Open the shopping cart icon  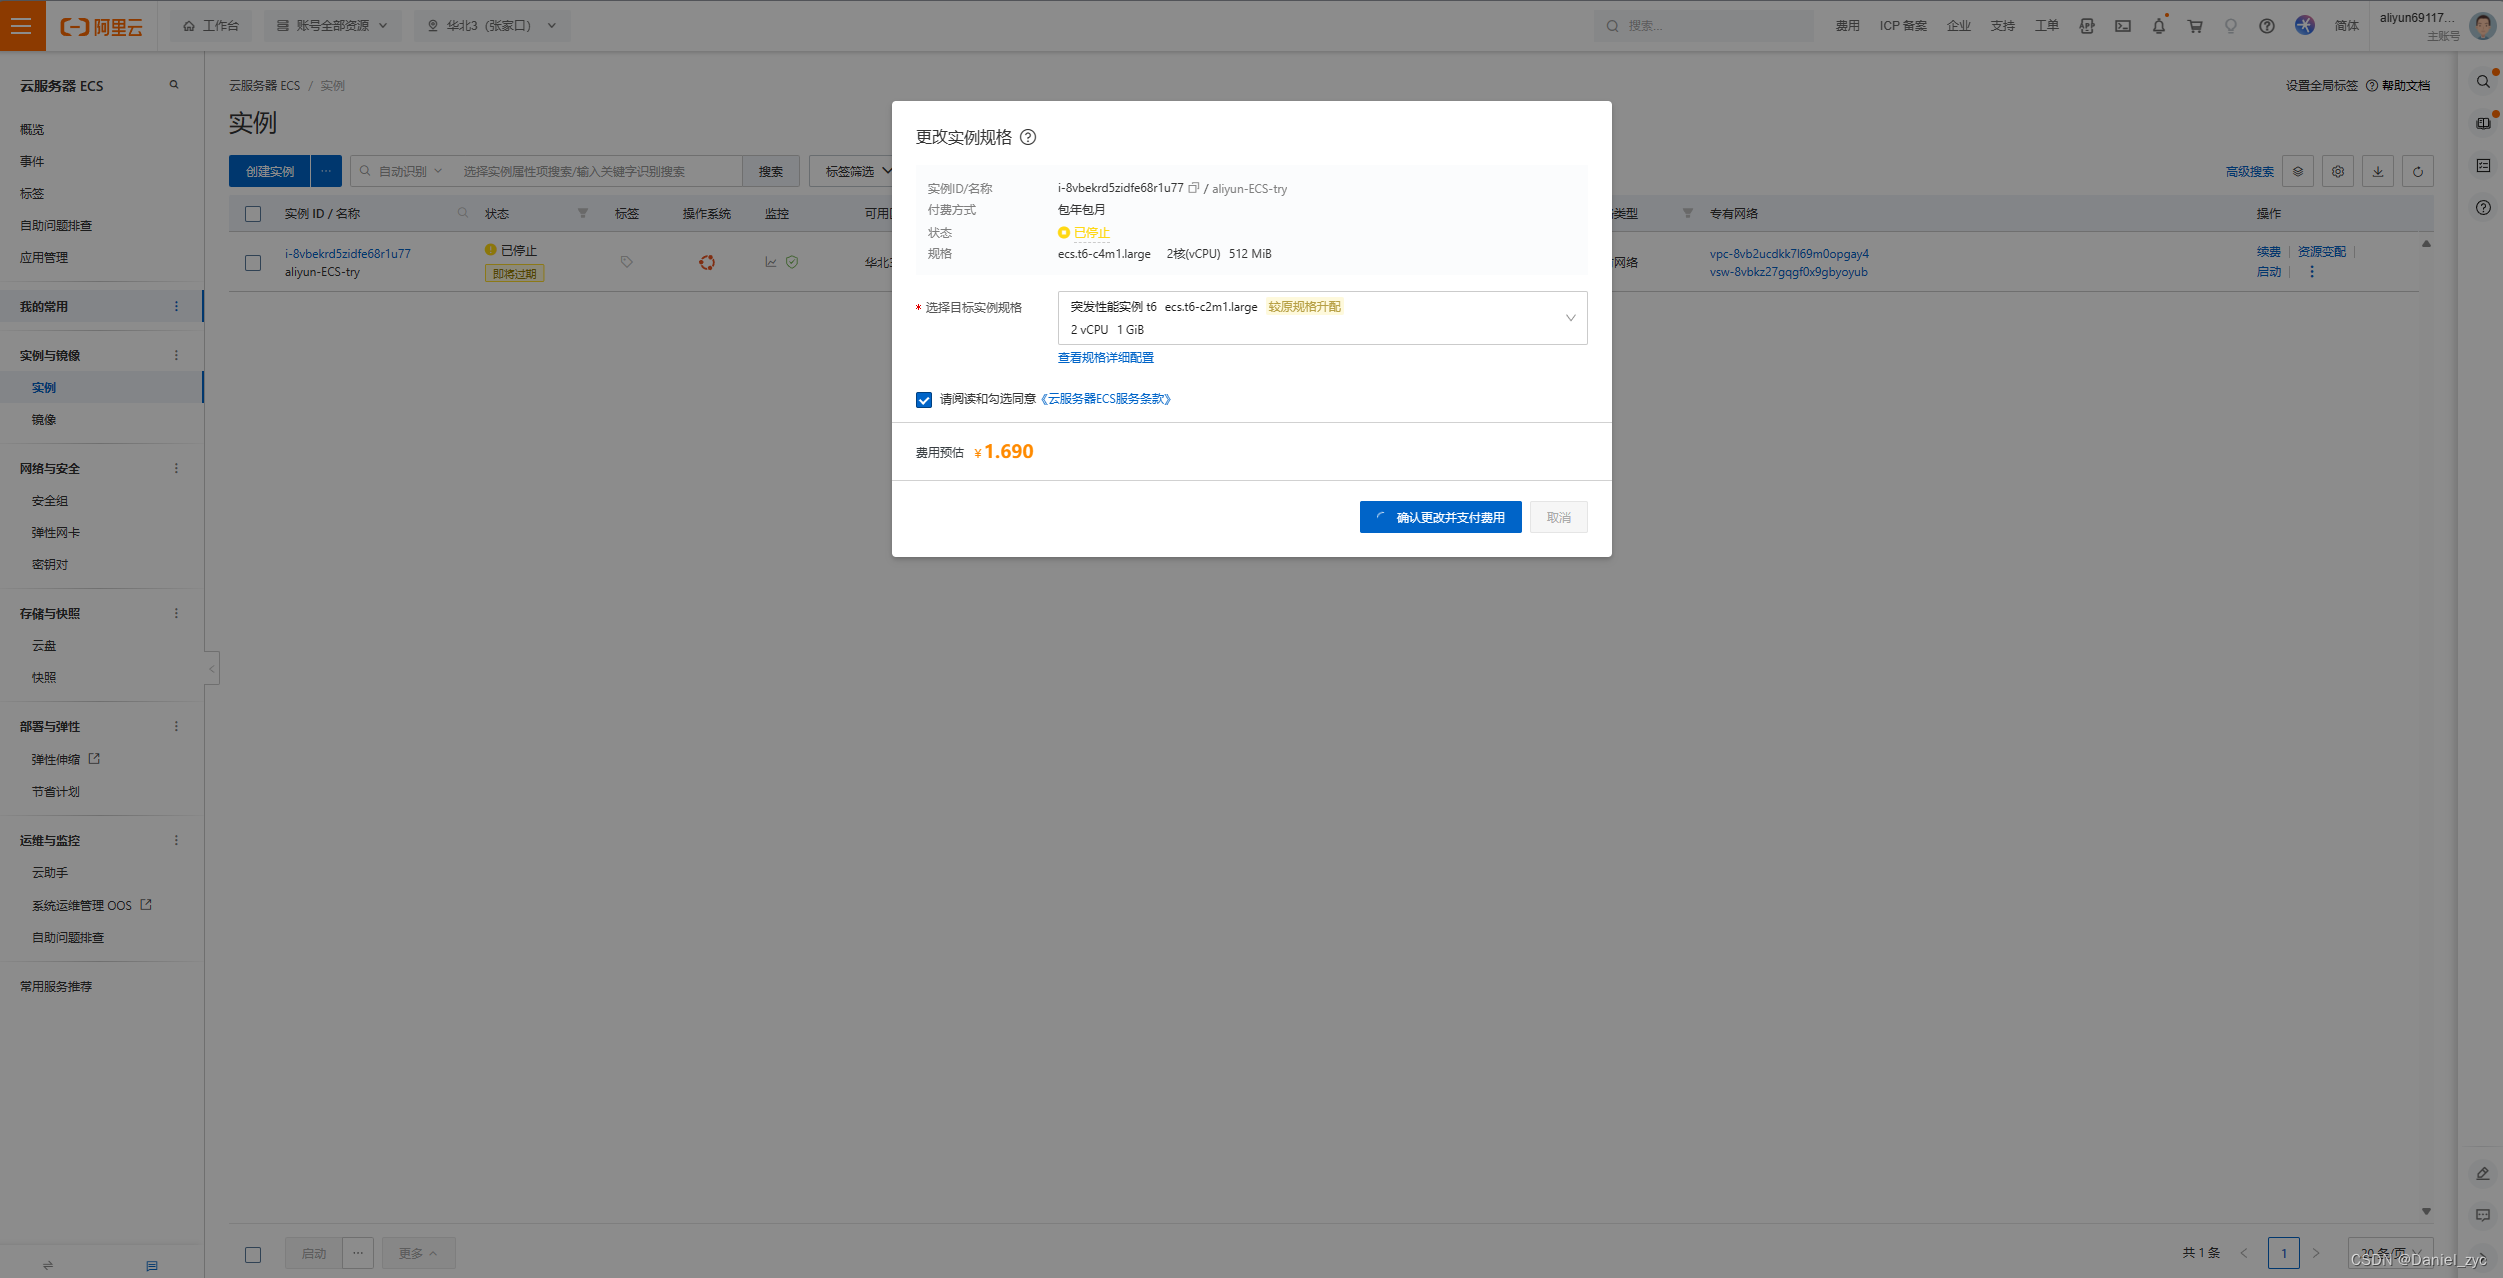(2195, 26)
